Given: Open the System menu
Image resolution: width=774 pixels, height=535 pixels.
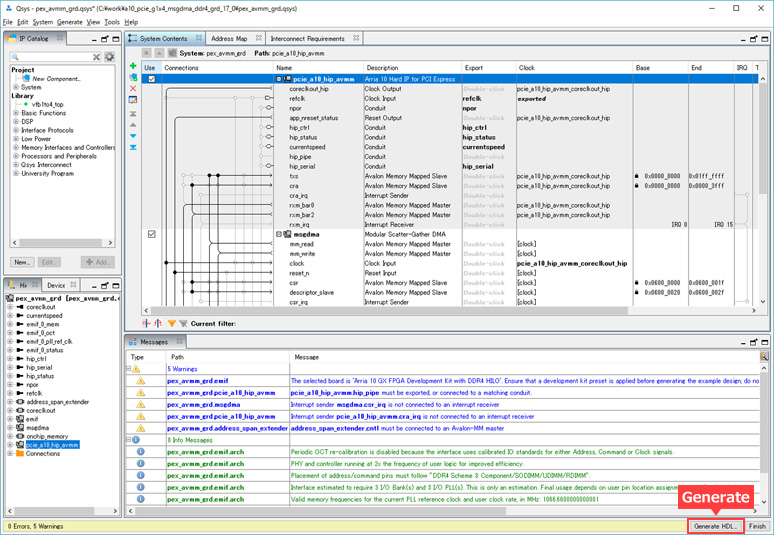Looking at the screenshot, I should pyautogui.click(x=42, y=22).
